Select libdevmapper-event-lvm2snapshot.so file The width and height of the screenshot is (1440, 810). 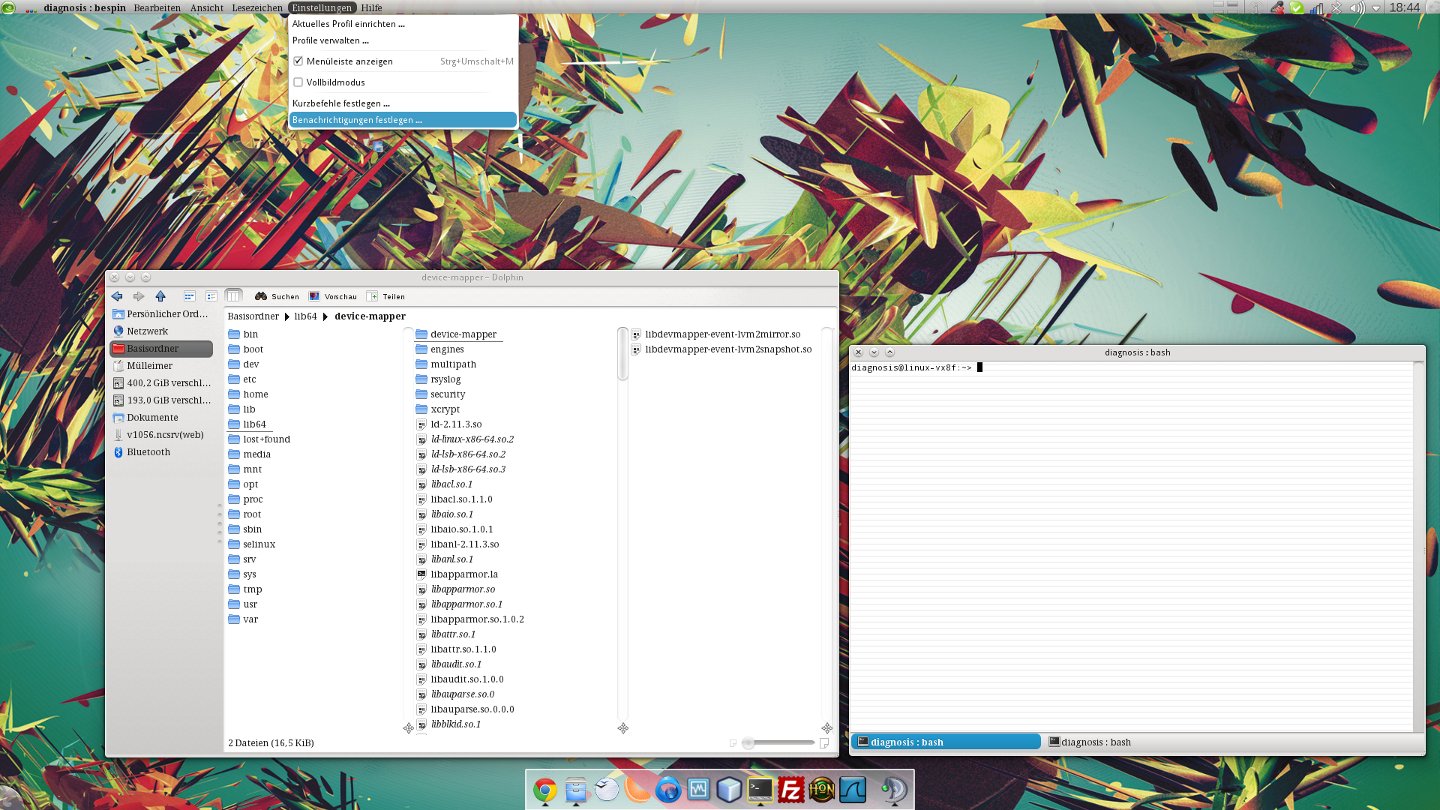coord(721,349)
